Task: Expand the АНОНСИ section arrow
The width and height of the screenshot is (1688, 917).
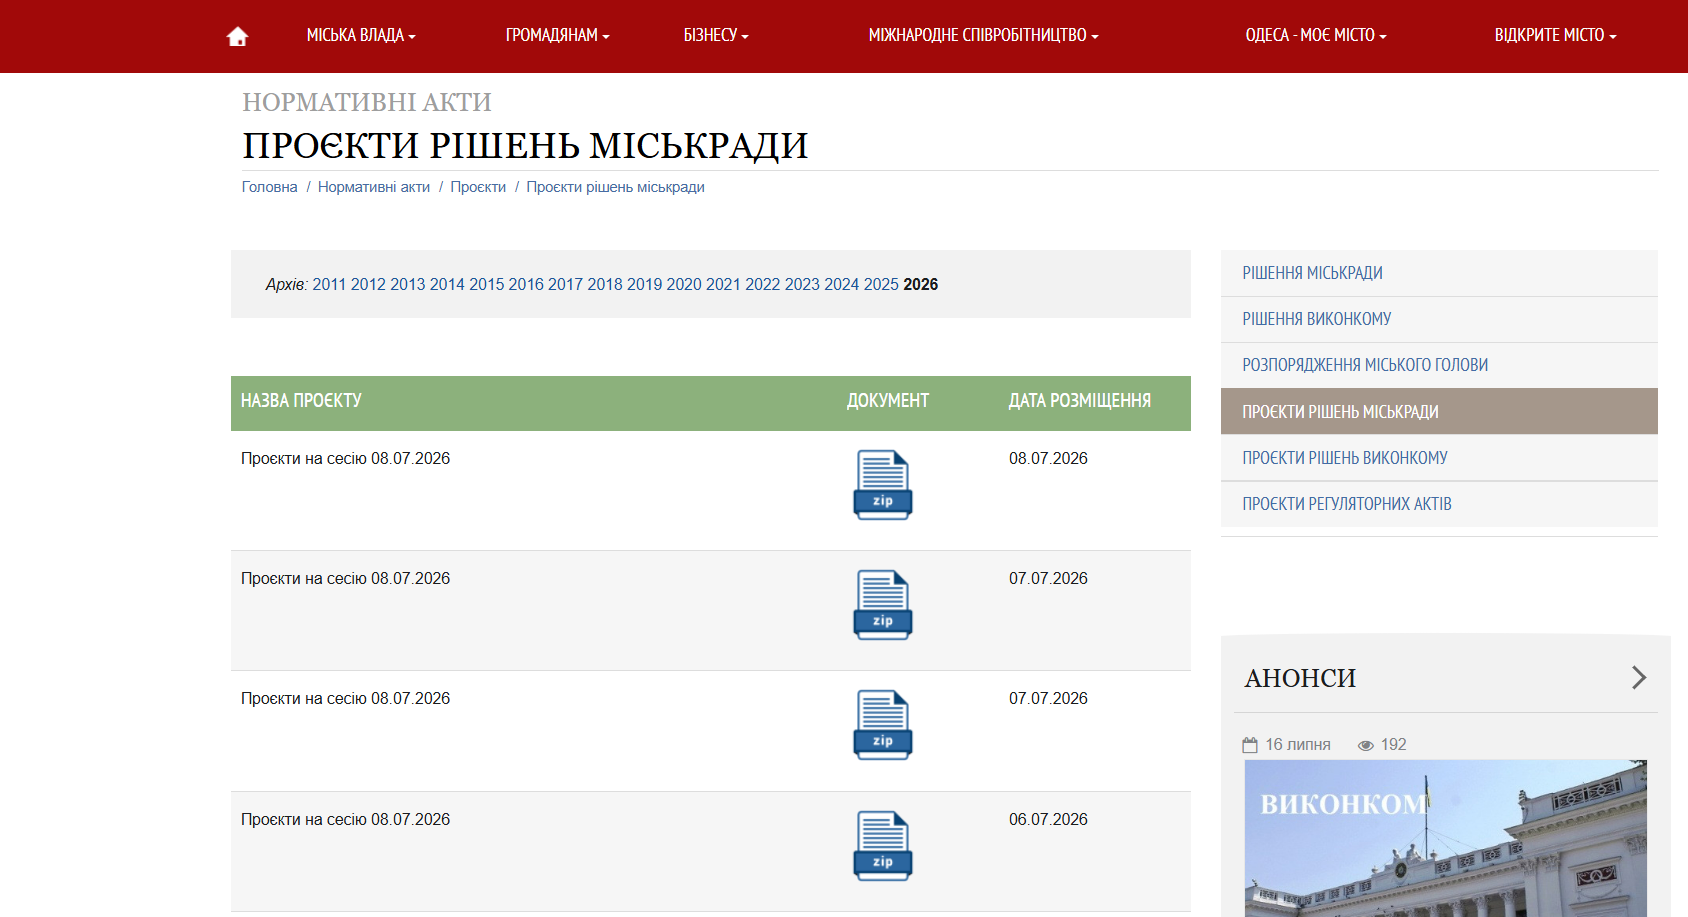Action: [x=1638, y=677]
